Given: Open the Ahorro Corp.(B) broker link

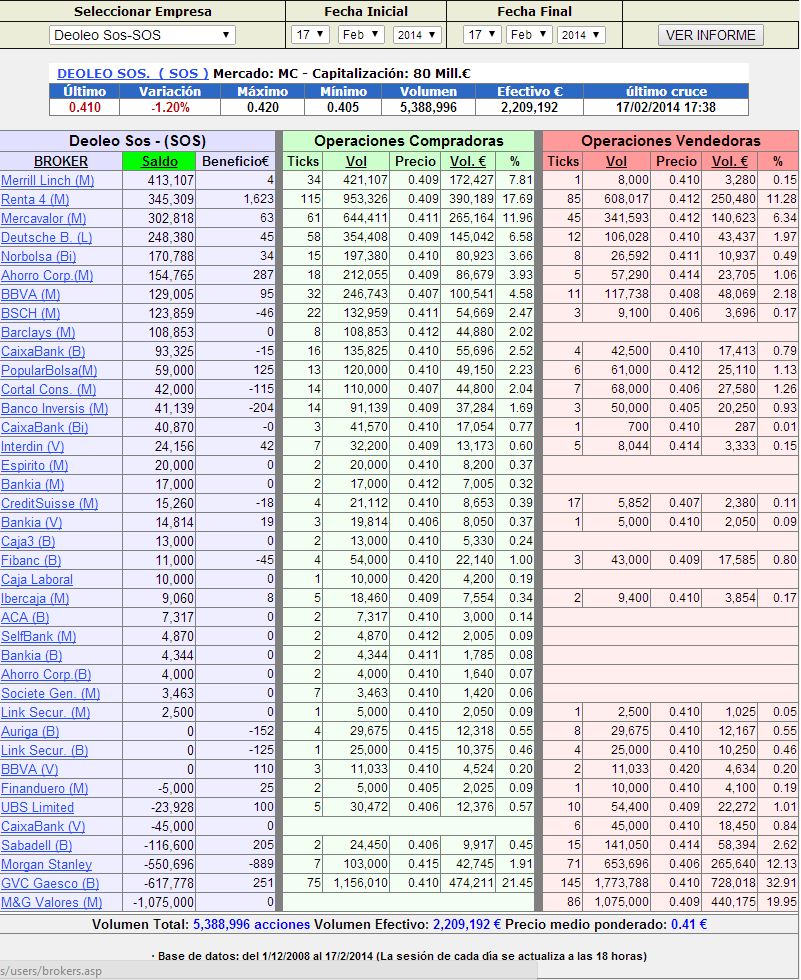Looking at the screenshot, I should tap(46, 674).
